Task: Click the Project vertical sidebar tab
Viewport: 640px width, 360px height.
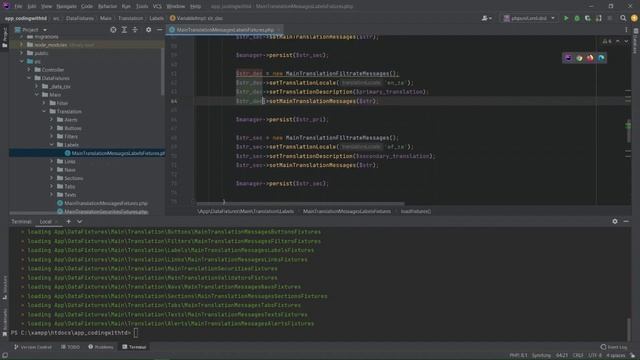Action: pyautogui.click(x=4, y=37)
